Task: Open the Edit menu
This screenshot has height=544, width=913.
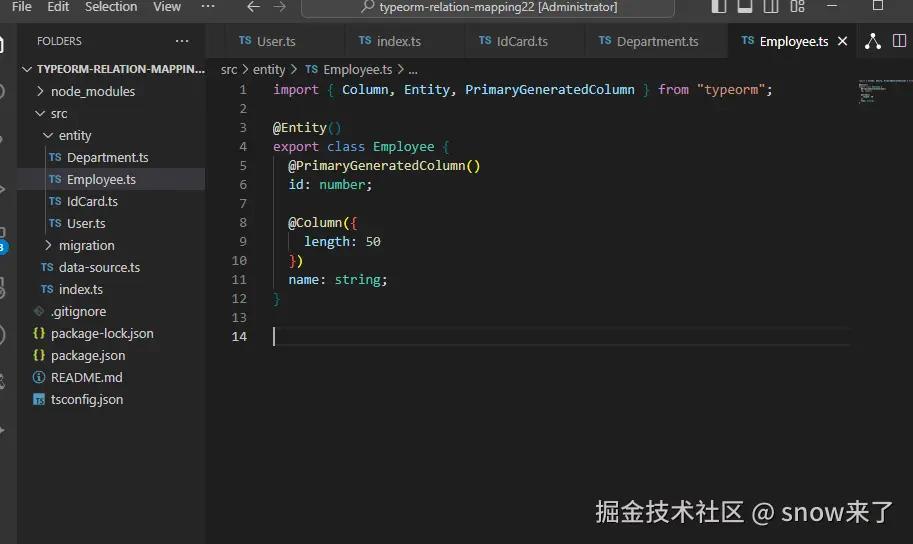Action: [58, 7]
